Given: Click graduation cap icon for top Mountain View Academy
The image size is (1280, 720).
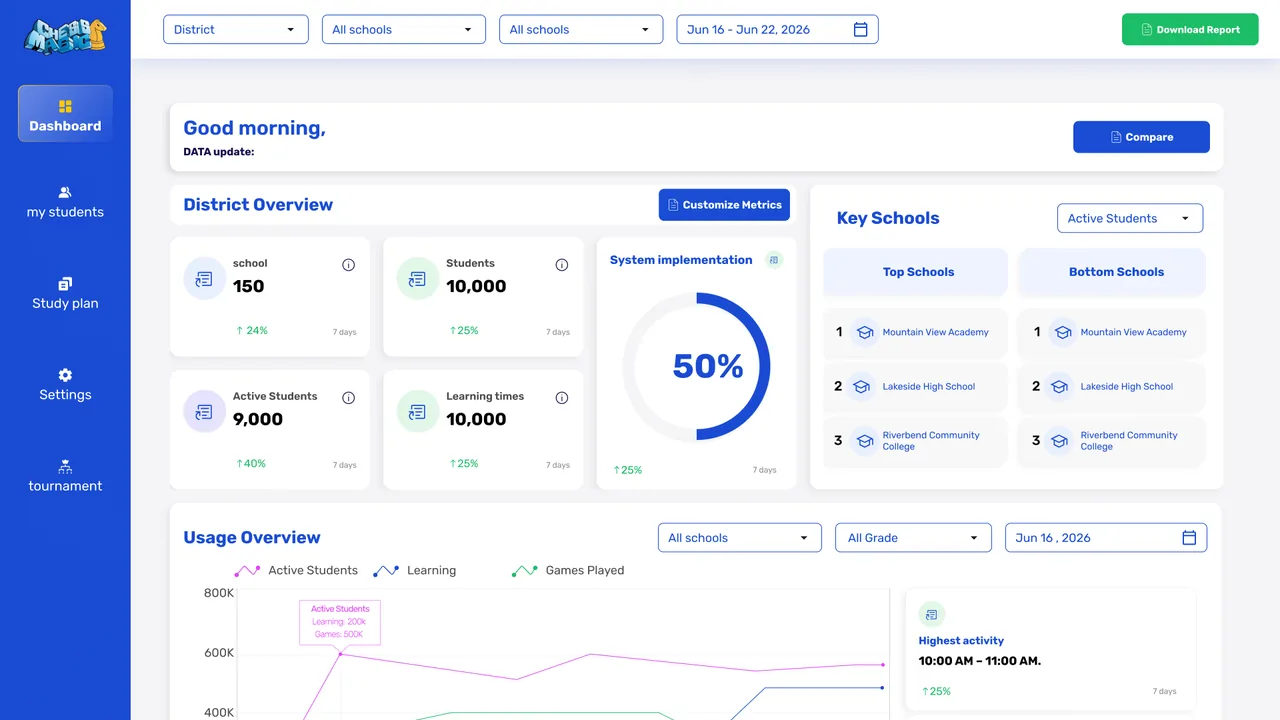Looking at the screenshot, I should click(864, 333).
